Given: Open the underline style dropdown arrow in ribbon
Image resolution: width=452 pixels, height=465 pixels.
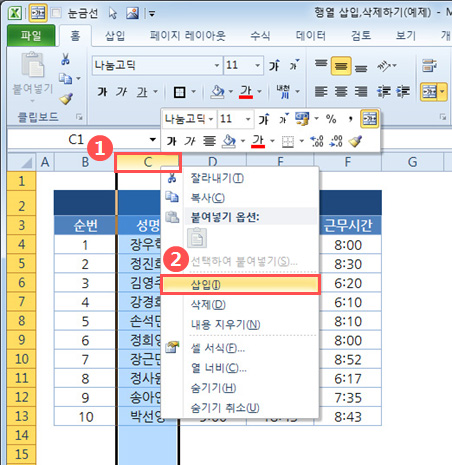Looking at the screenshot, I should (x=155, y=92).
